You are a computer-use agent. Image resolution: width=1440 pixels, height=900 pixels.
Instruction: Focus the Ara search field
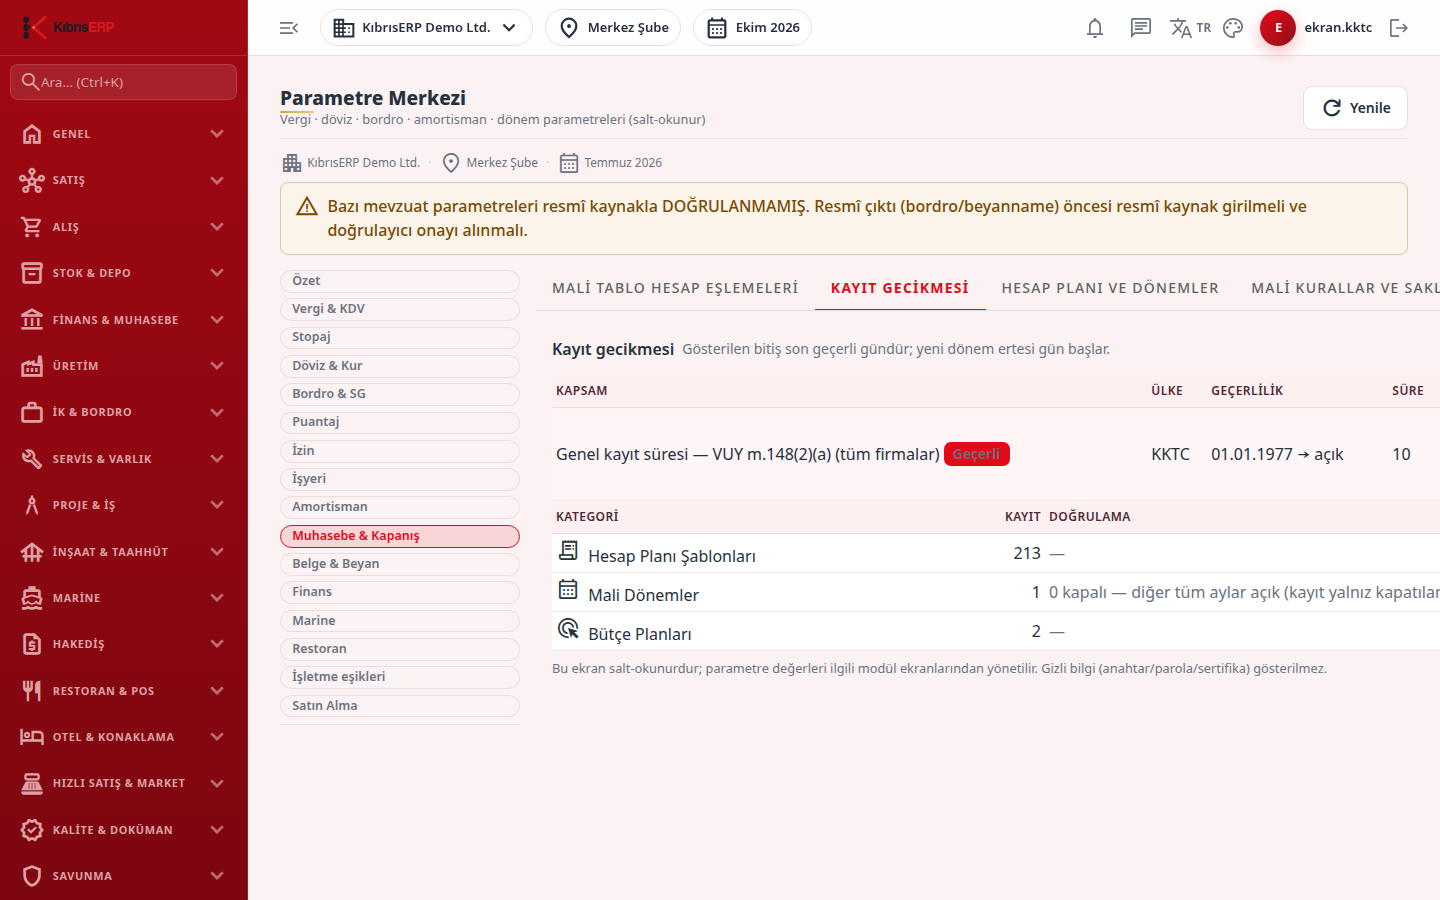(x=124, y=82)
